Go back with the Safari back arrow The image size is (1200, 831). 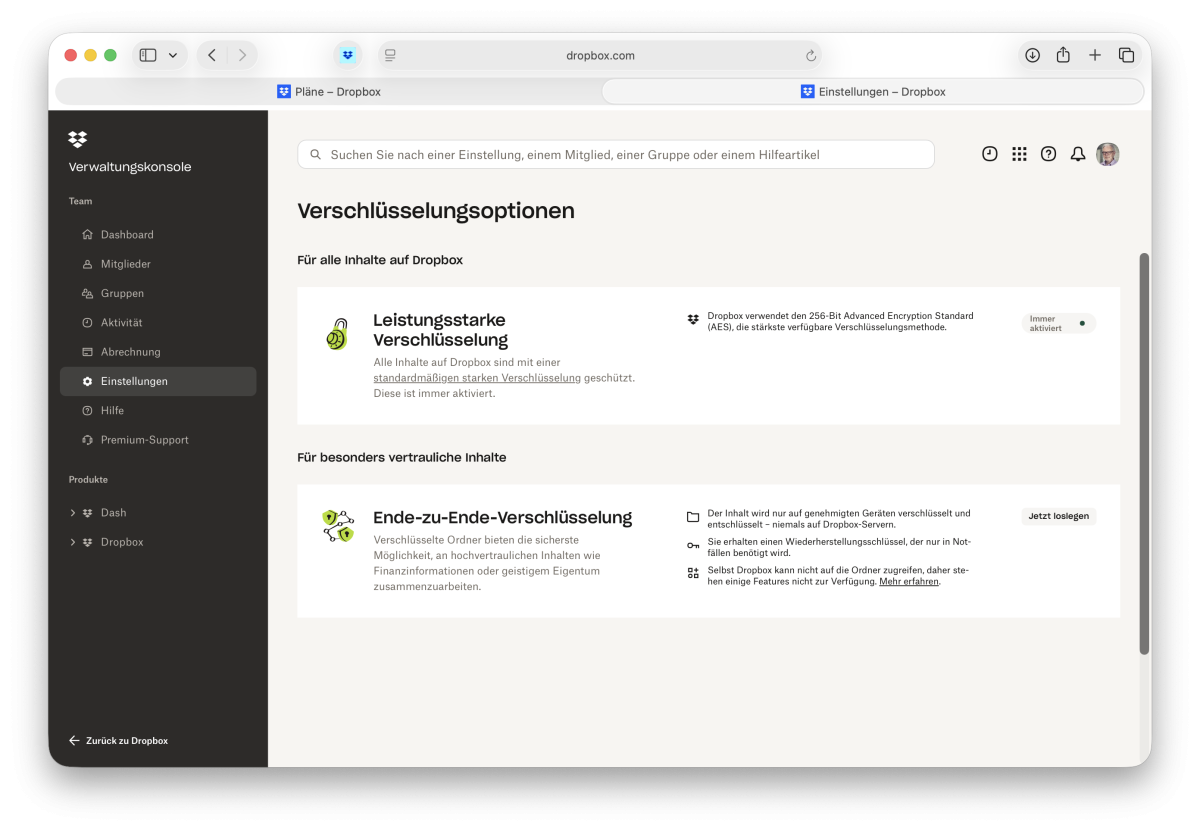tap(212, 55)
